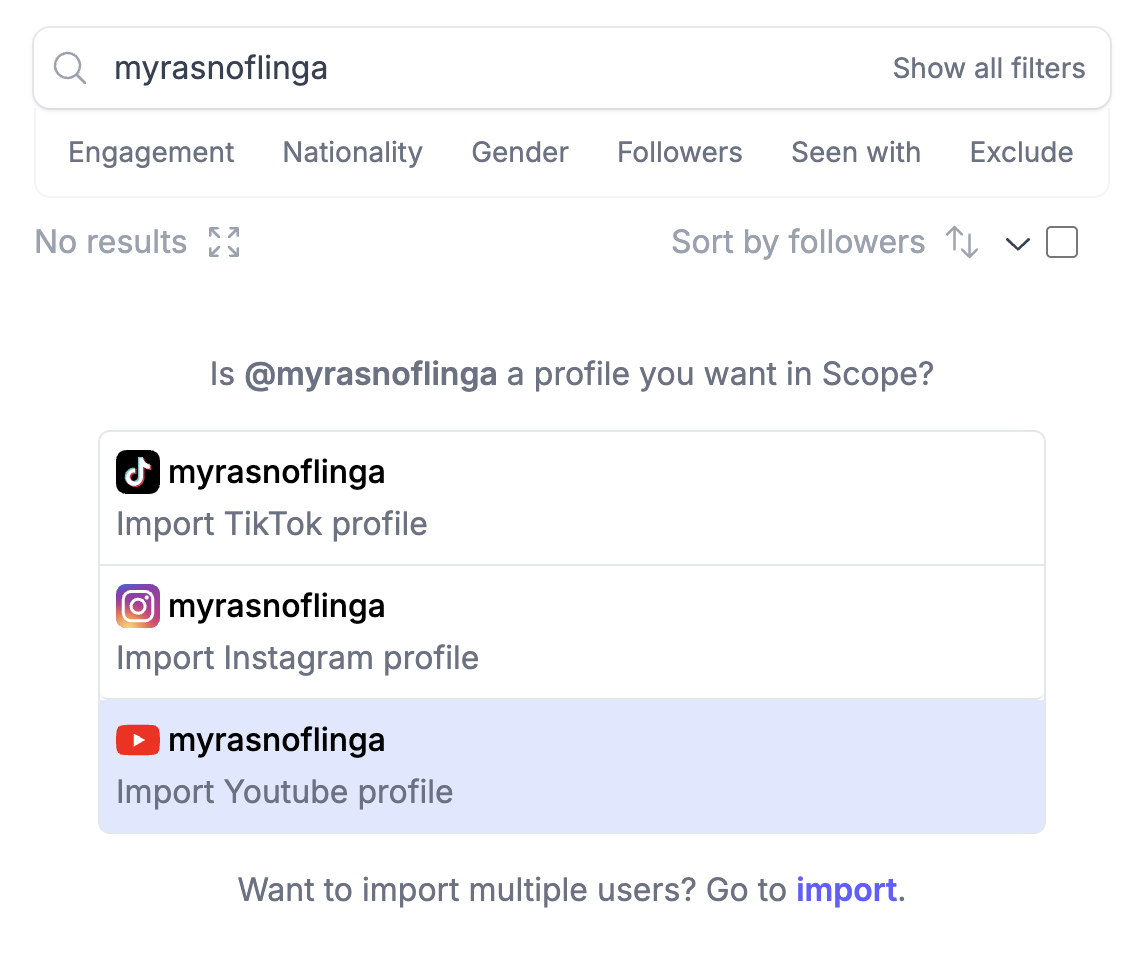1144x960 pixels.
Task: Import the TikTok profile for myrasnoflinga
Action: click(571, 498)
